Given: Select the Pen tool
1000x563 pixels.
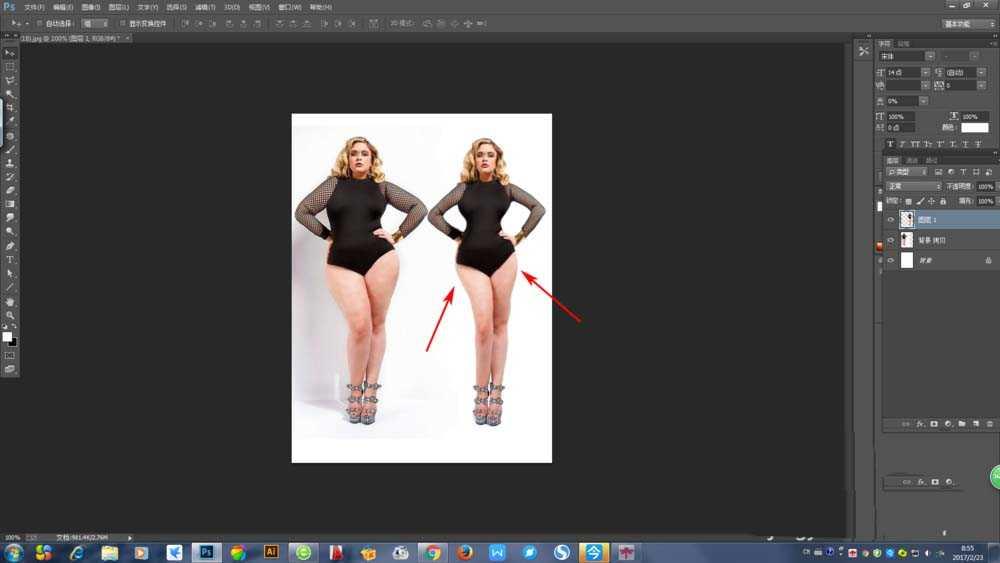Looking at the screenshot, I should point(10,245).
